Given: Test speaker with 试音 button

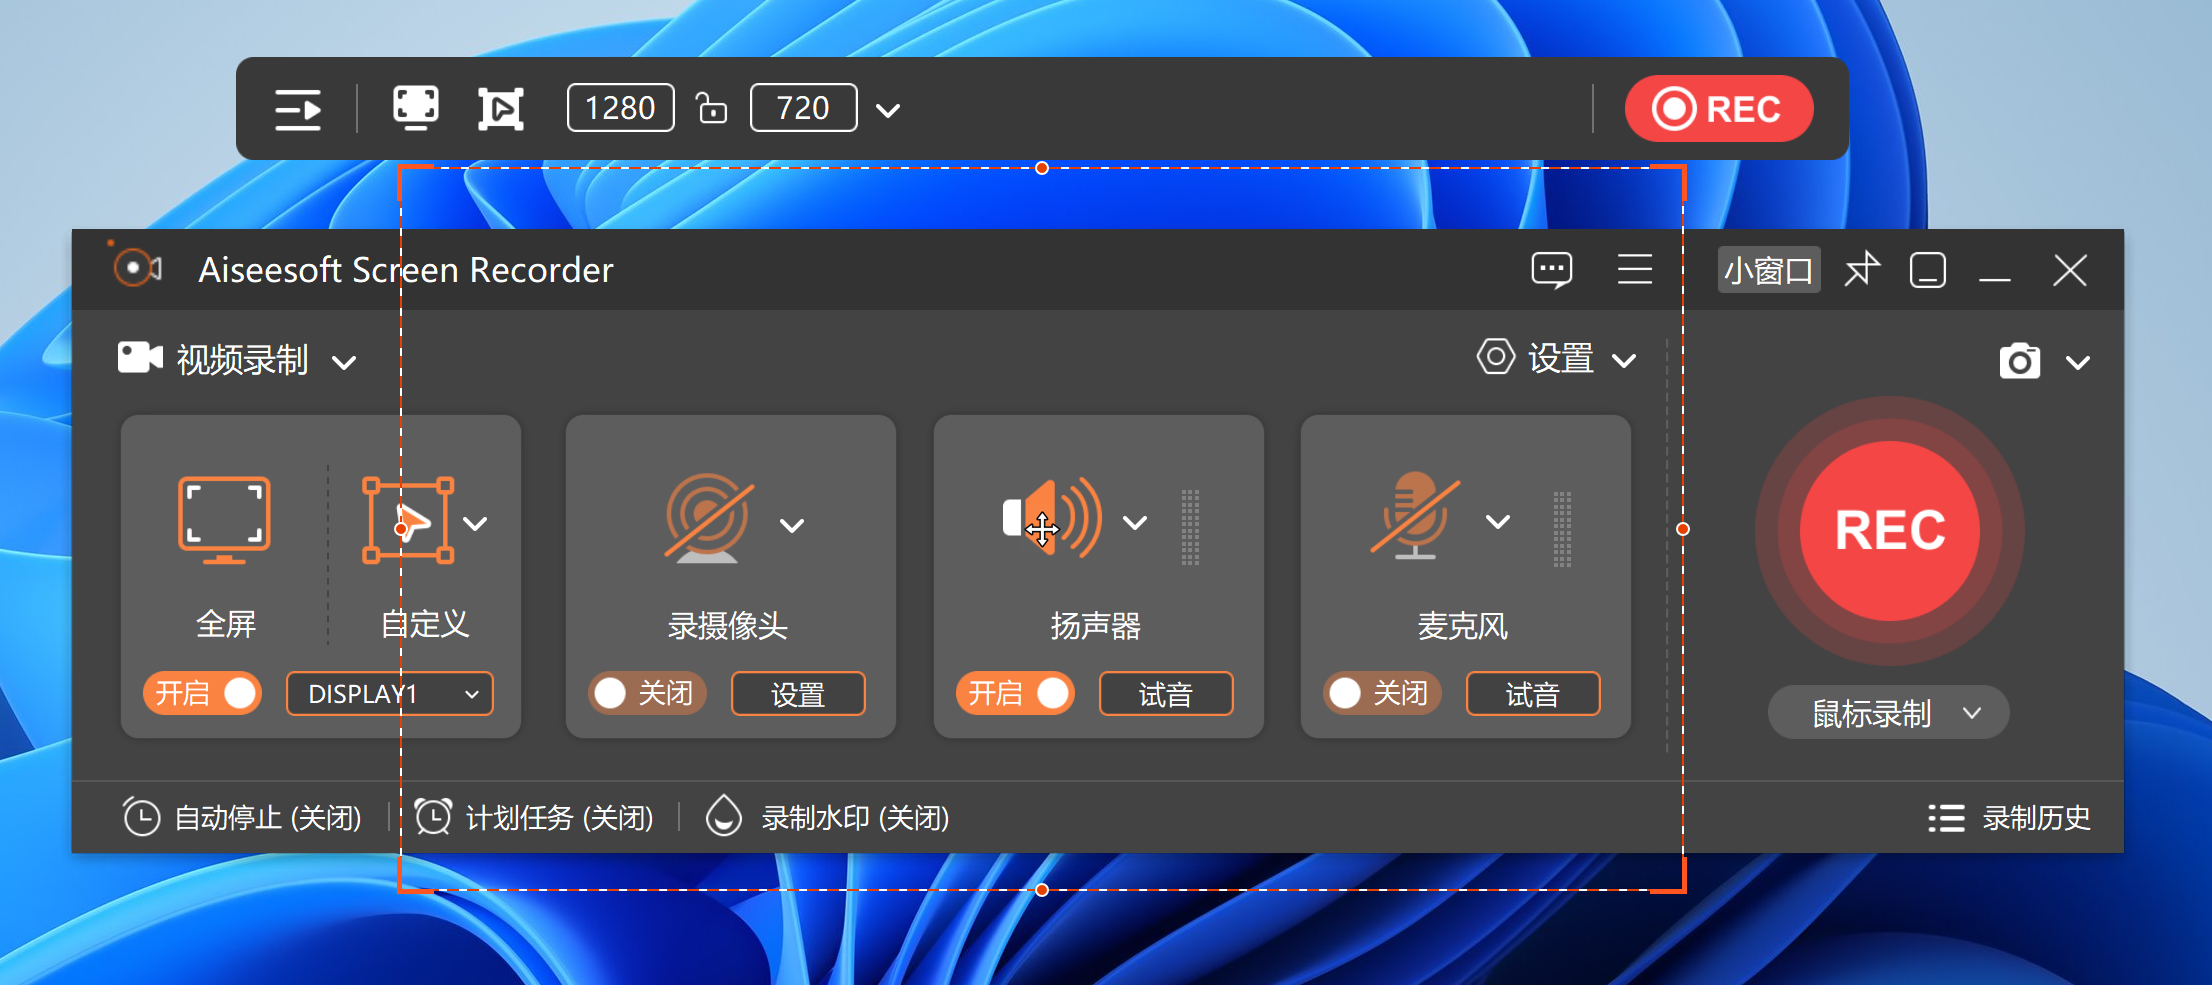Looking at the screenshot, I should click(1166, 694).
